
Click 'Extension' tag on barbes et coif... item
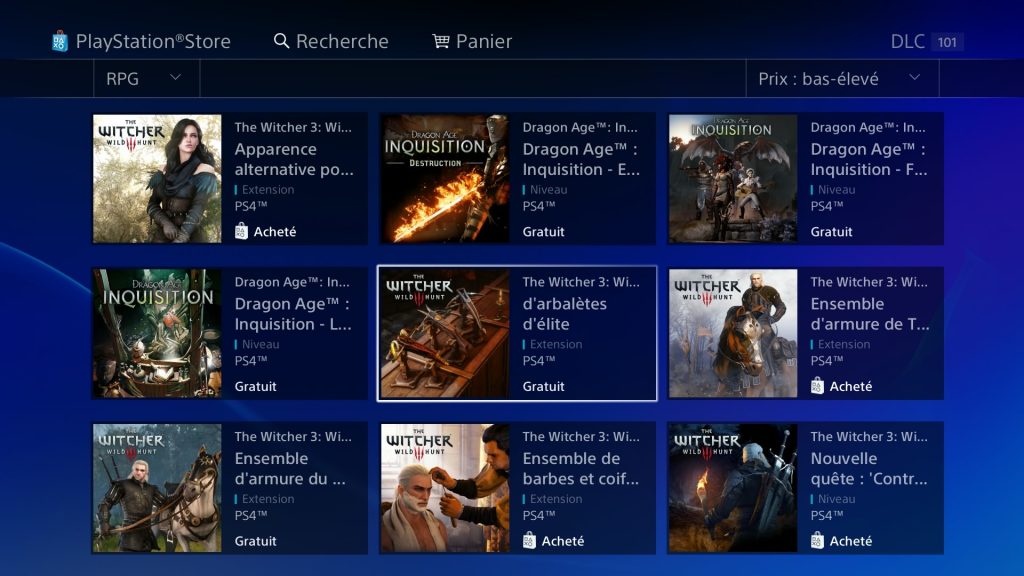556,499
